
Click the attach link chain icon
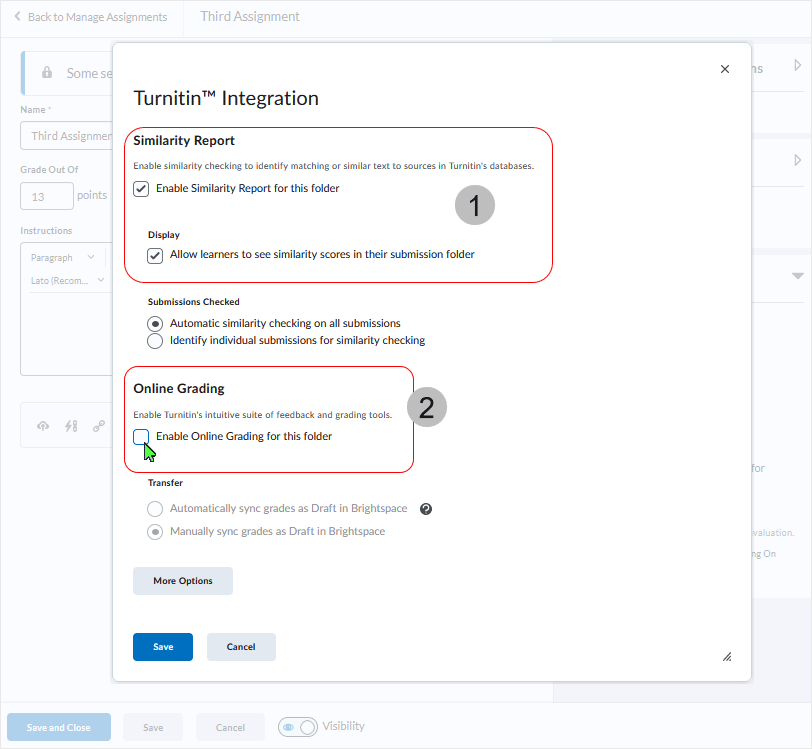tap(99, 426)
